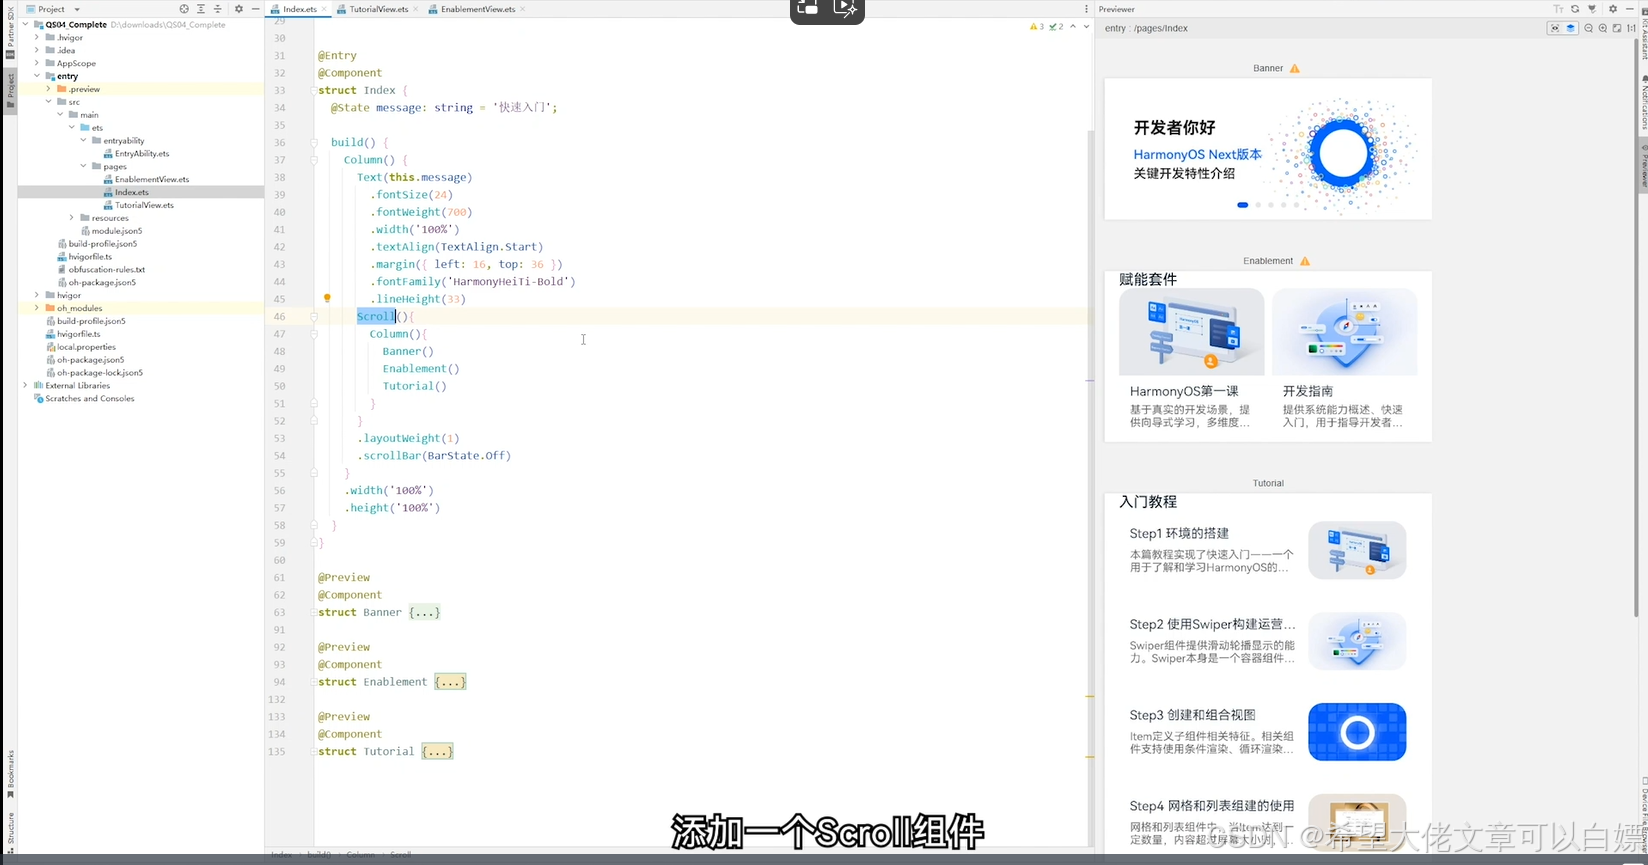Switch to the EnablementView.ets tab
1648x865 pixels.
click(477, 9)
